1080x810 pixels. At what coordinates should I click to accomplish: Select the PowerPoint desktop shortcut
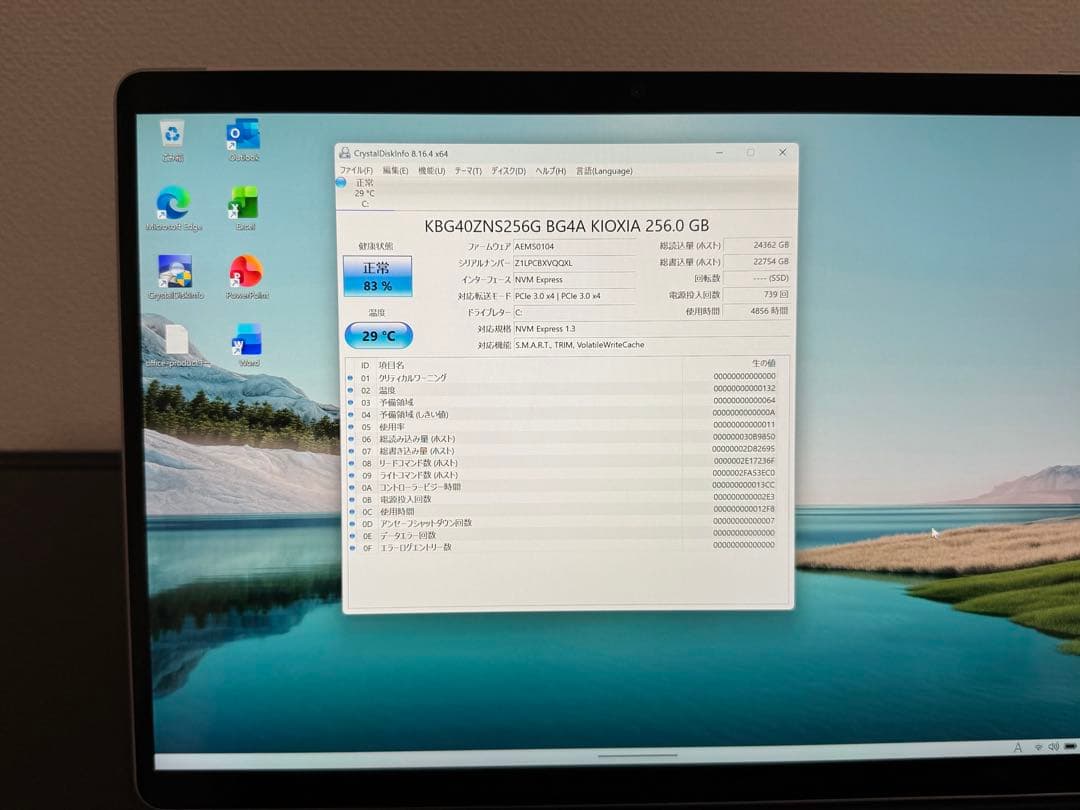[246, 278]
